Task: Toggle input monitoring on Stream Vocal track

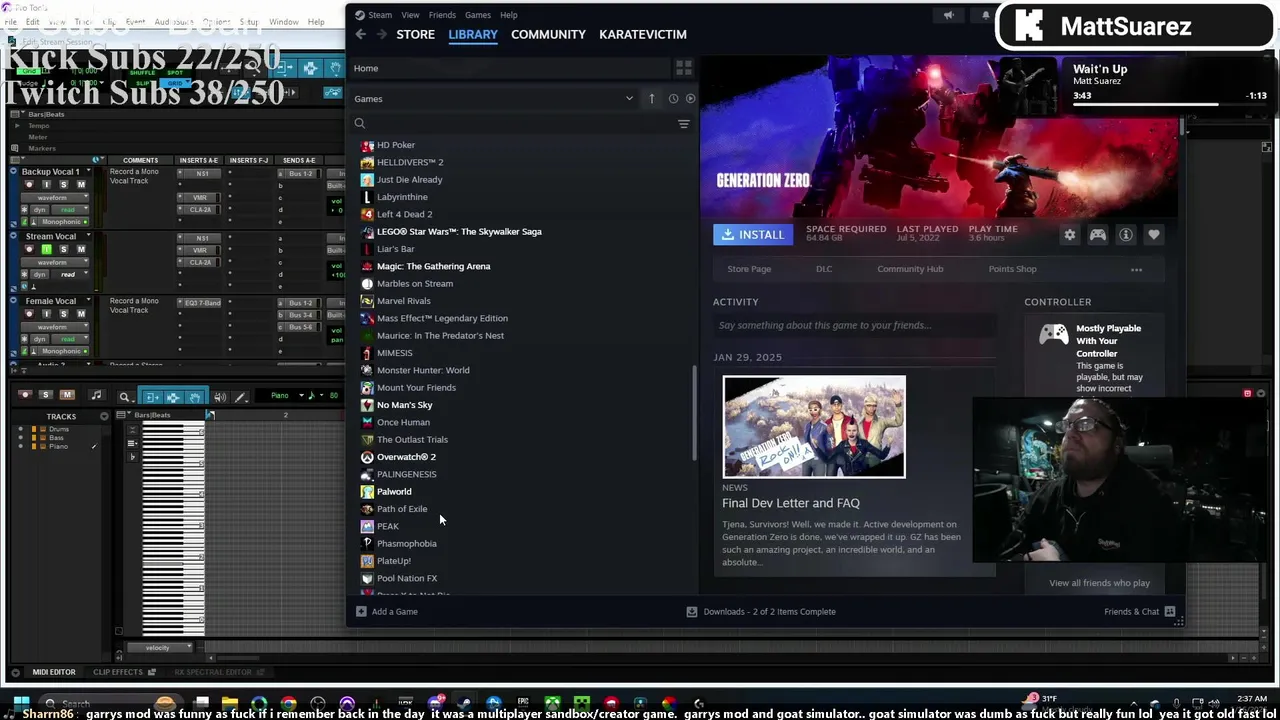Action: [x=46, y=249]
